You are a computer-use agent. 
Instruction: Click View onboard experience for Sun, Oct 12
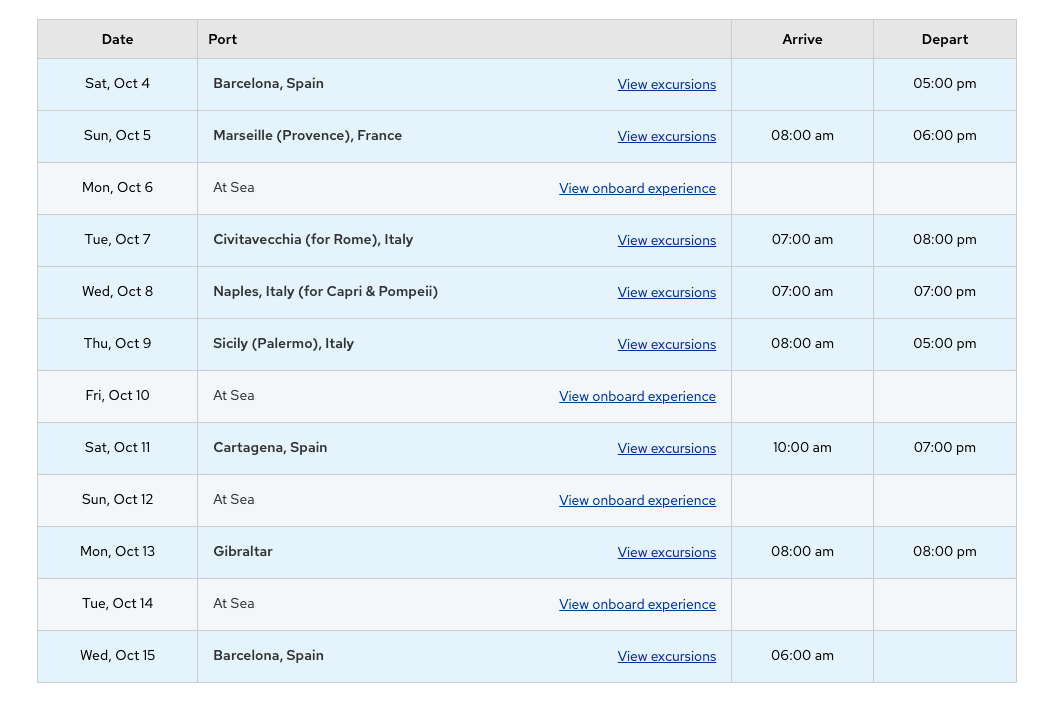637,500
